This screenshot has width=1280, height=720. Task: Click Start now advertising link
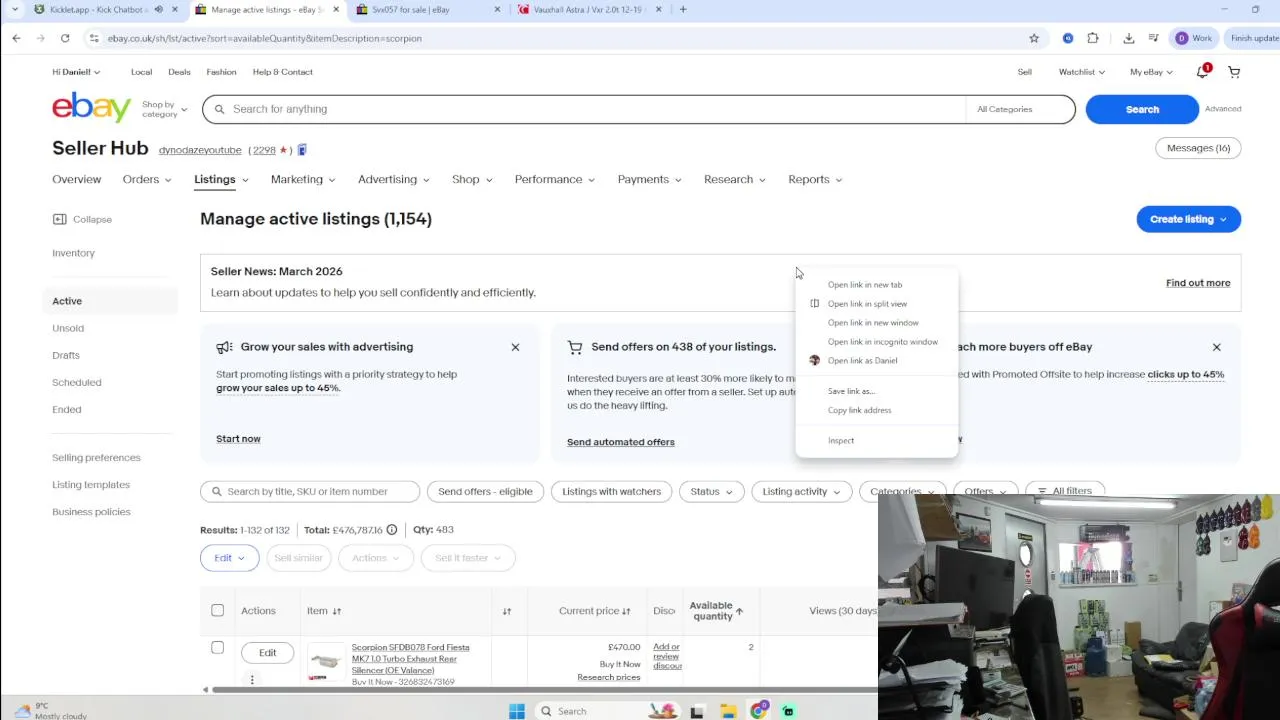pos(238,439)
